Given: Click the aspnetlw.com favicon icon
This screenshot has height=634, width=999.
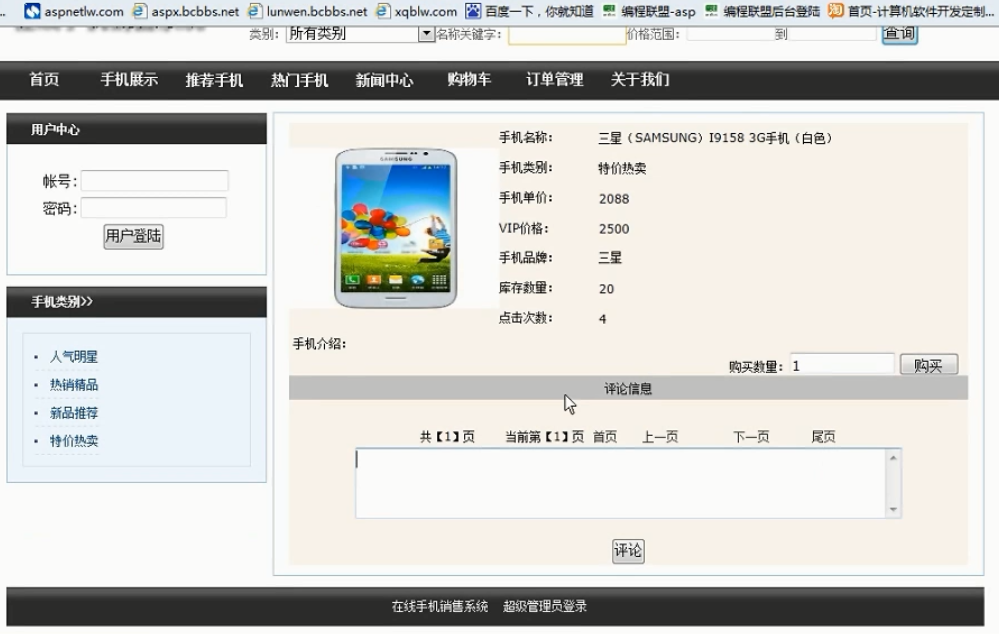Looking at the screenshot, I should tap(32, 11).
